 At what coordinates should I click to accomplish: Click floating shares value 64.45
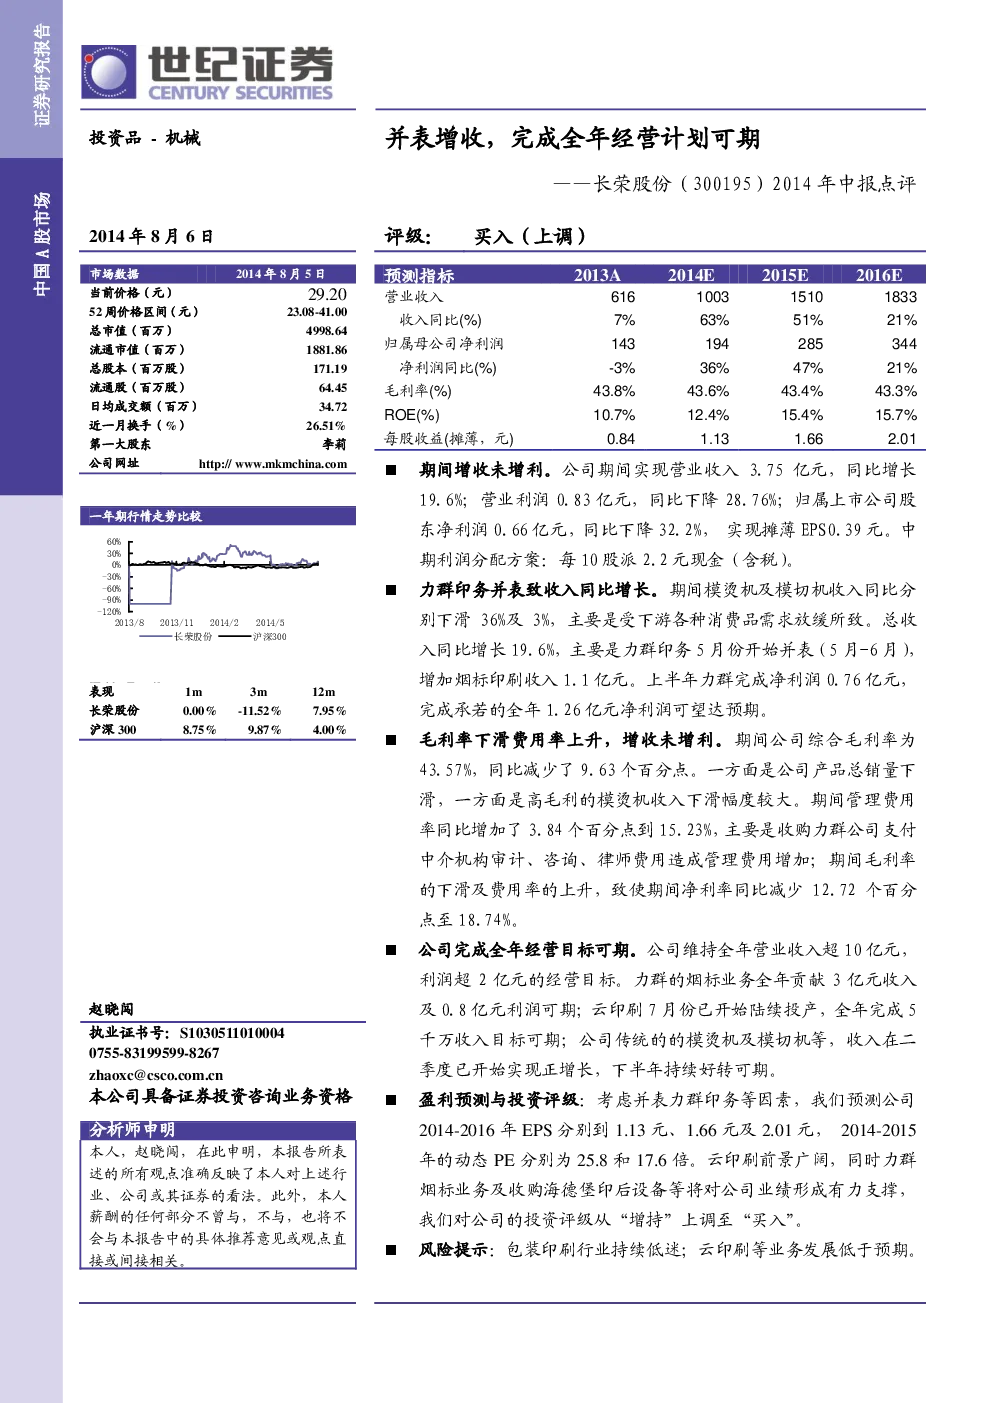(333, 388)
